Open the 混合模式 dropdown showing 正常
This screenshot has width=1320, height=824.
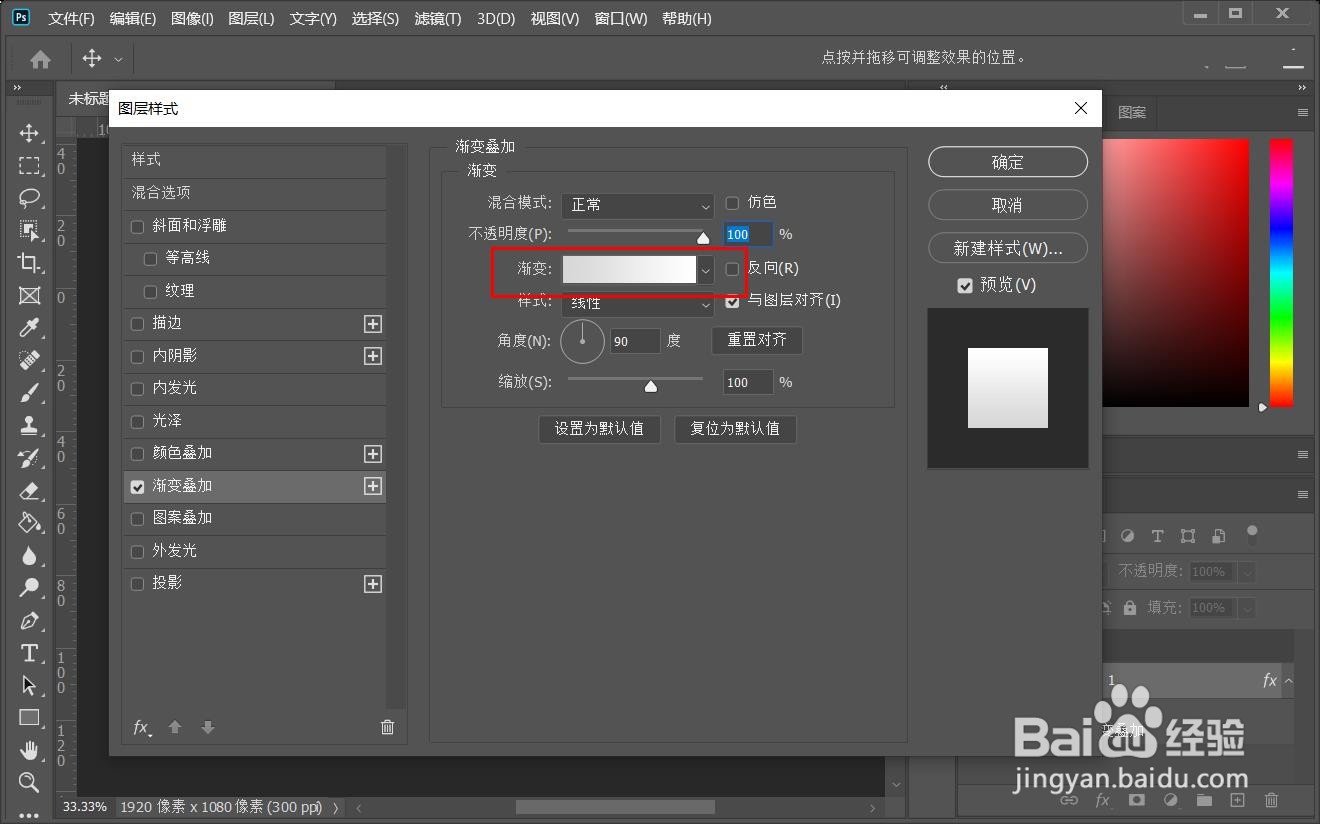pos(638,205)
